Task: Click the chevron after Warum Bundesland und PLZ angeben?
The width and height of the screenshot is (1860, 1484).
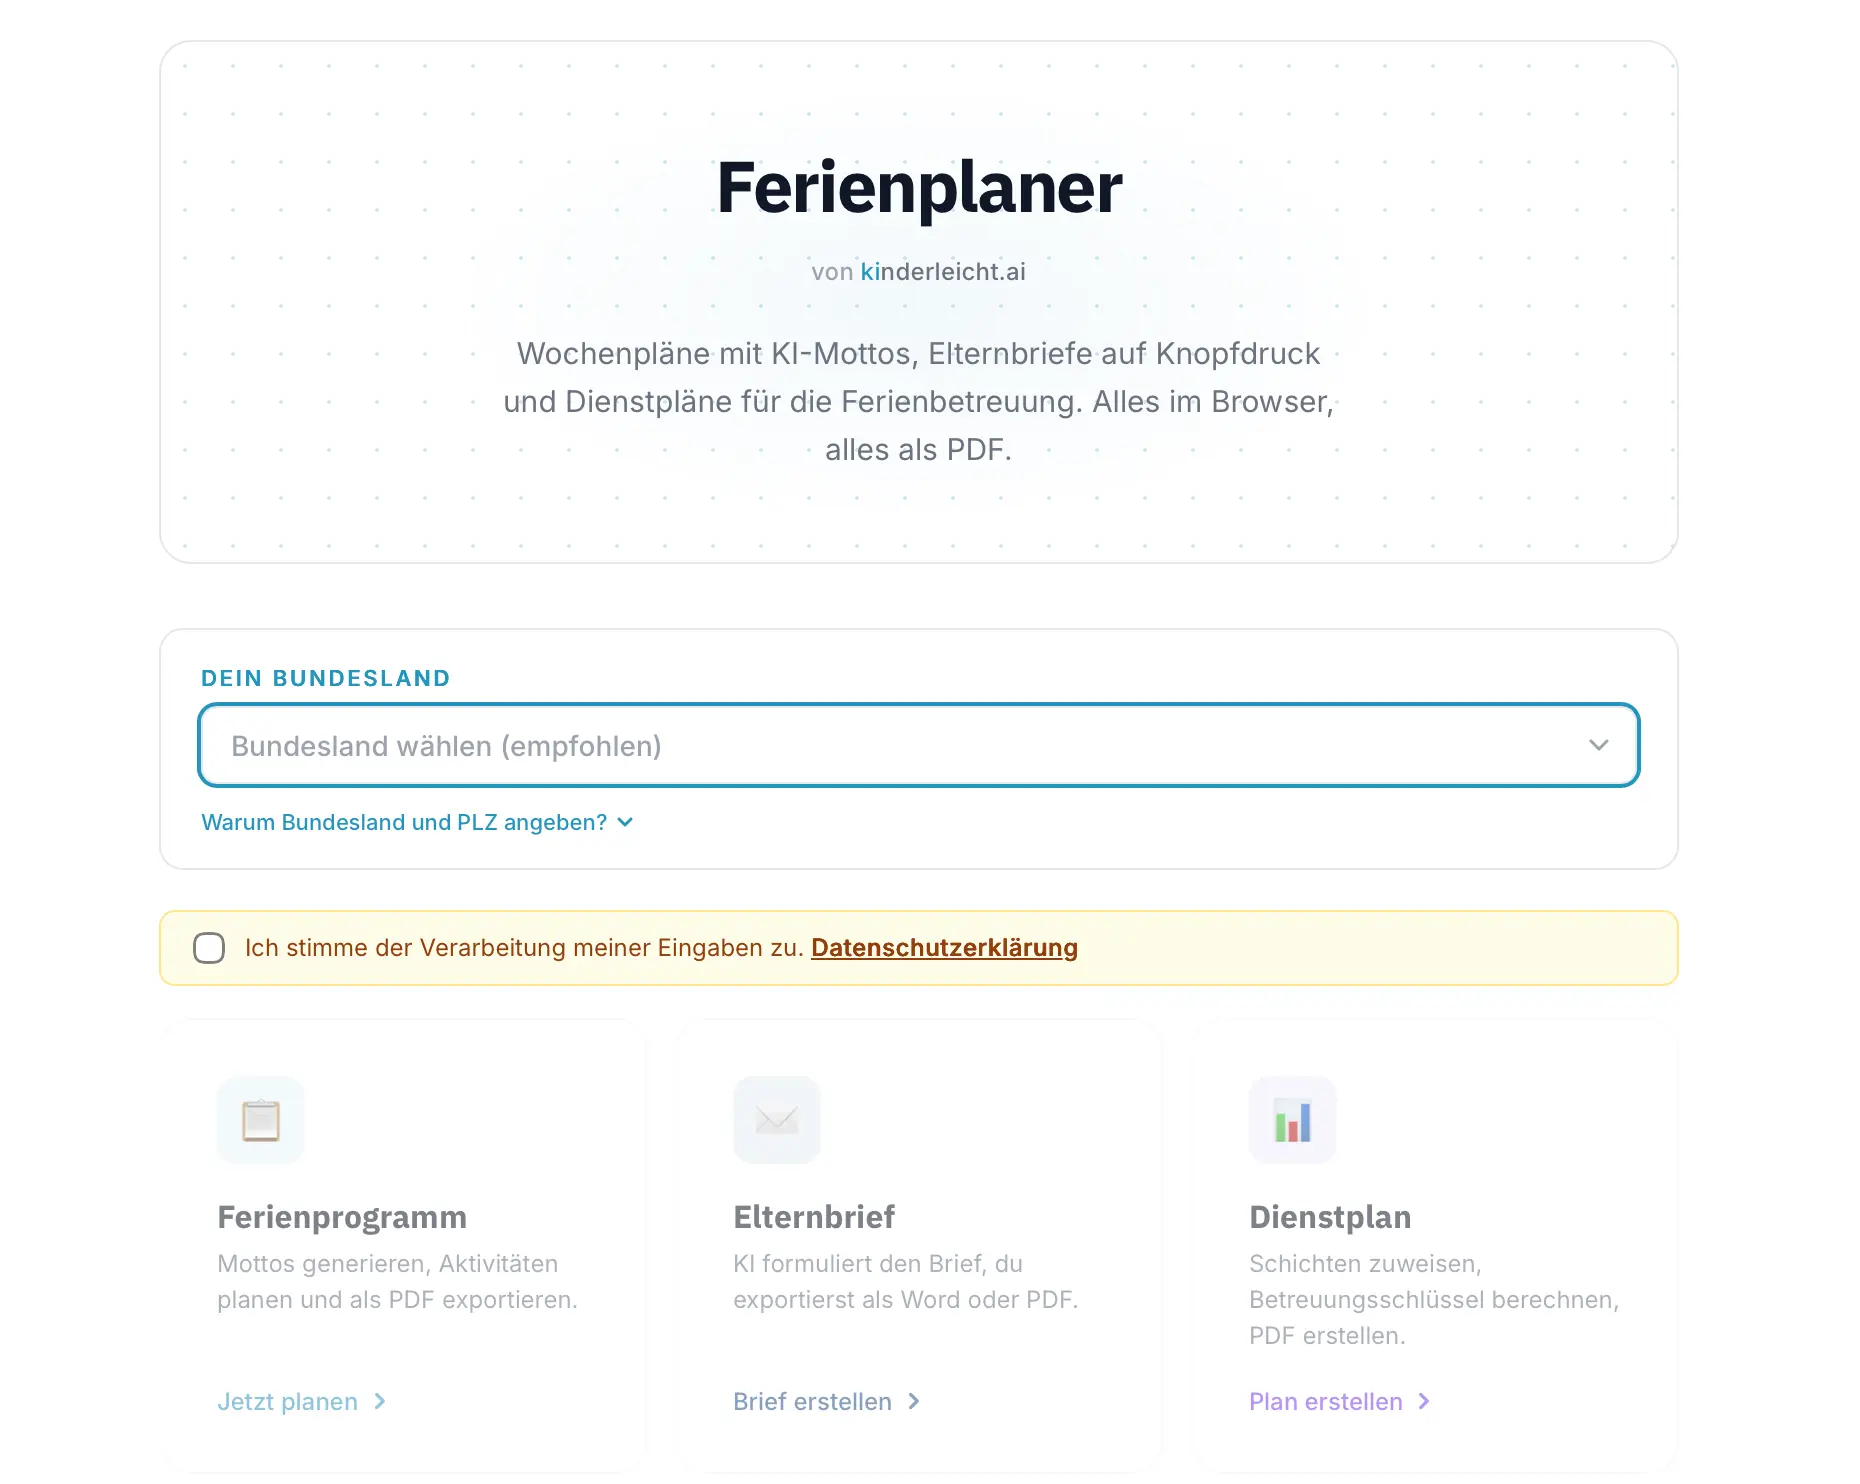Action: coord(625,822)
